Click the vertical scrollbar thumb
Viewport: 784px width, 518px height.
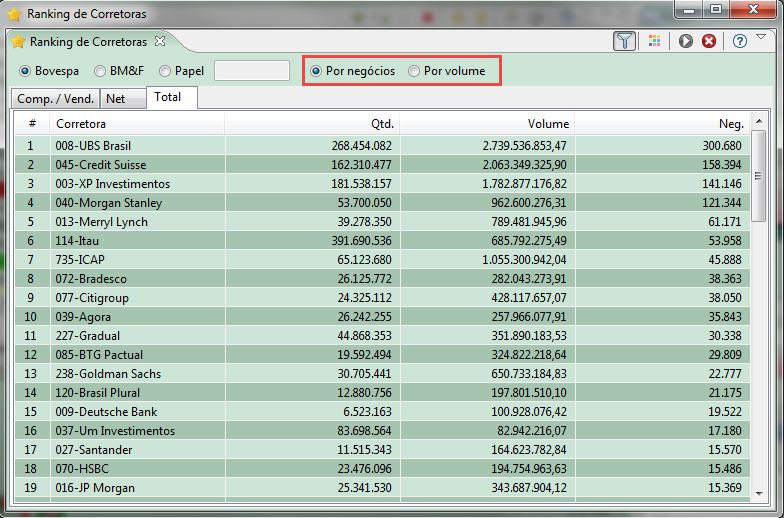[758, 176]
